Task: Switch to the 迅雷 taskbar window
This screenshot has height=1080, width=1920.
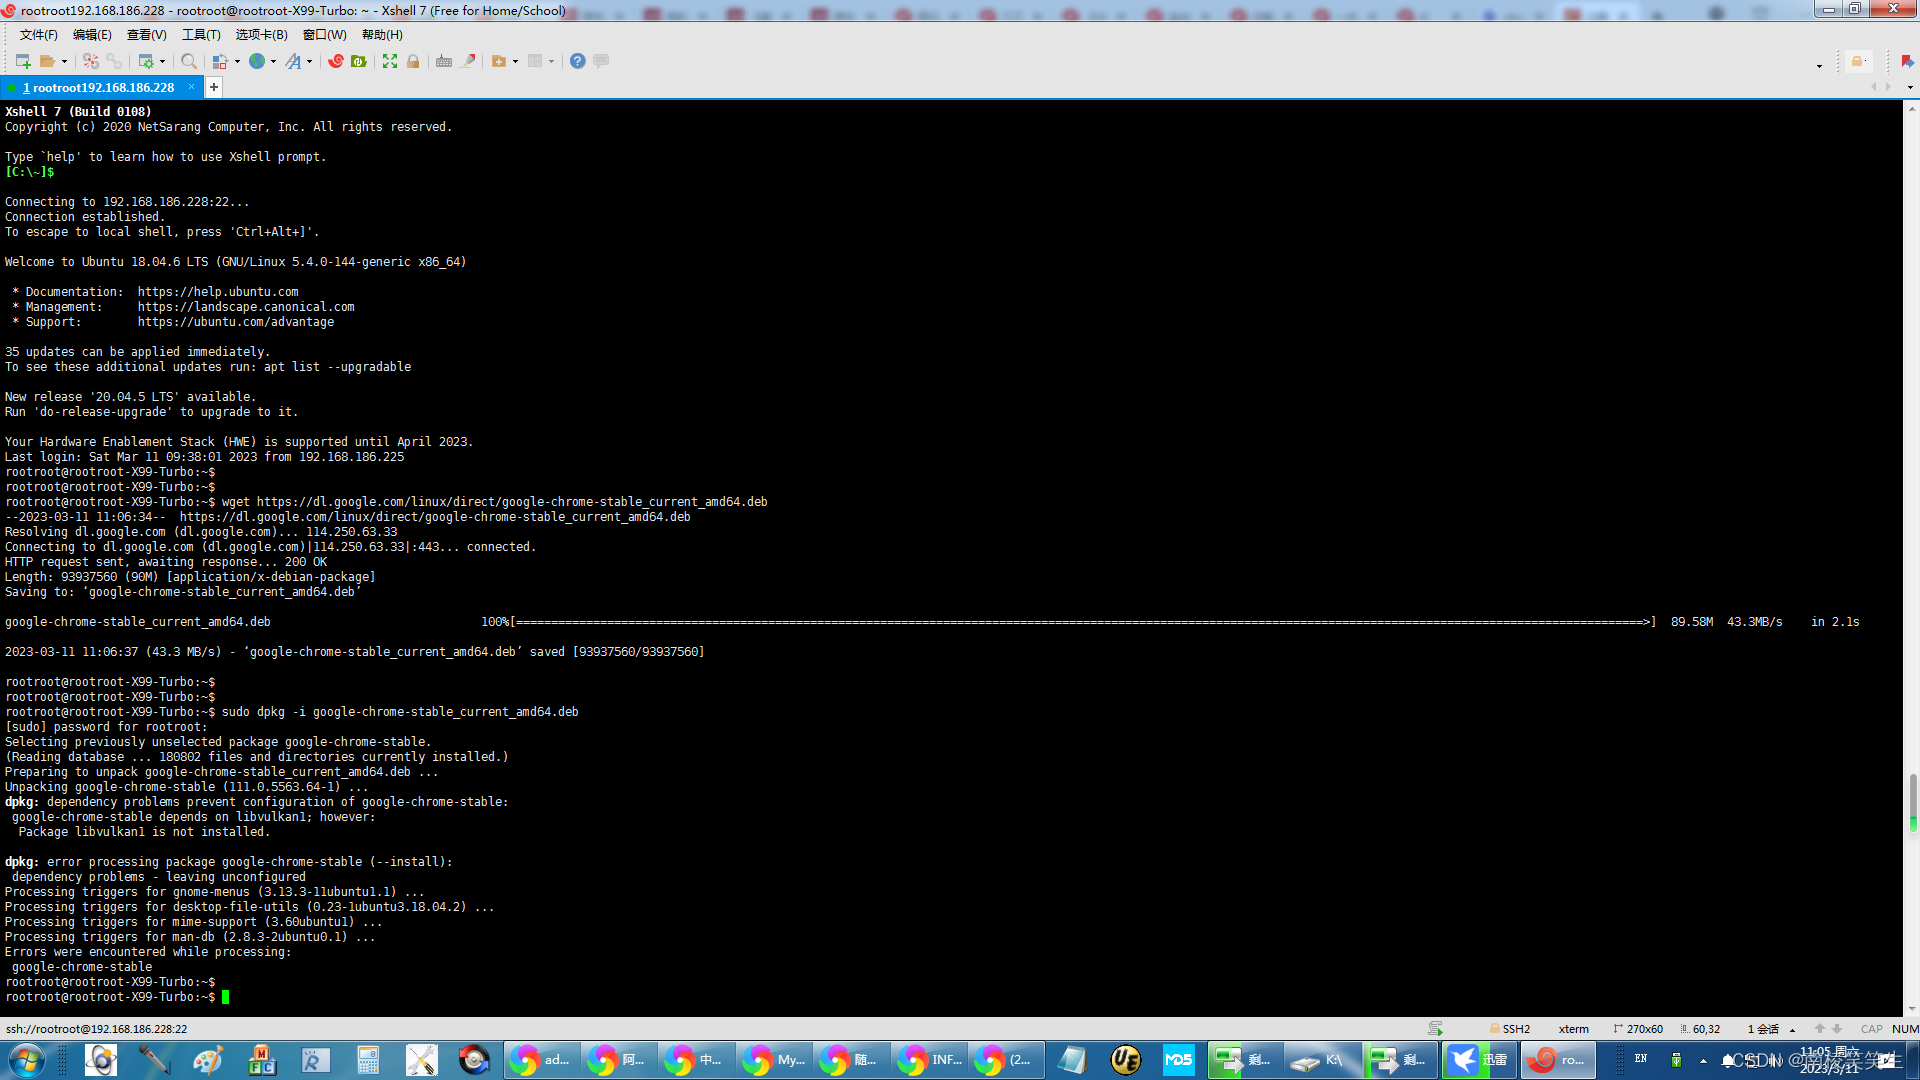Action: pos(1479,1060)
